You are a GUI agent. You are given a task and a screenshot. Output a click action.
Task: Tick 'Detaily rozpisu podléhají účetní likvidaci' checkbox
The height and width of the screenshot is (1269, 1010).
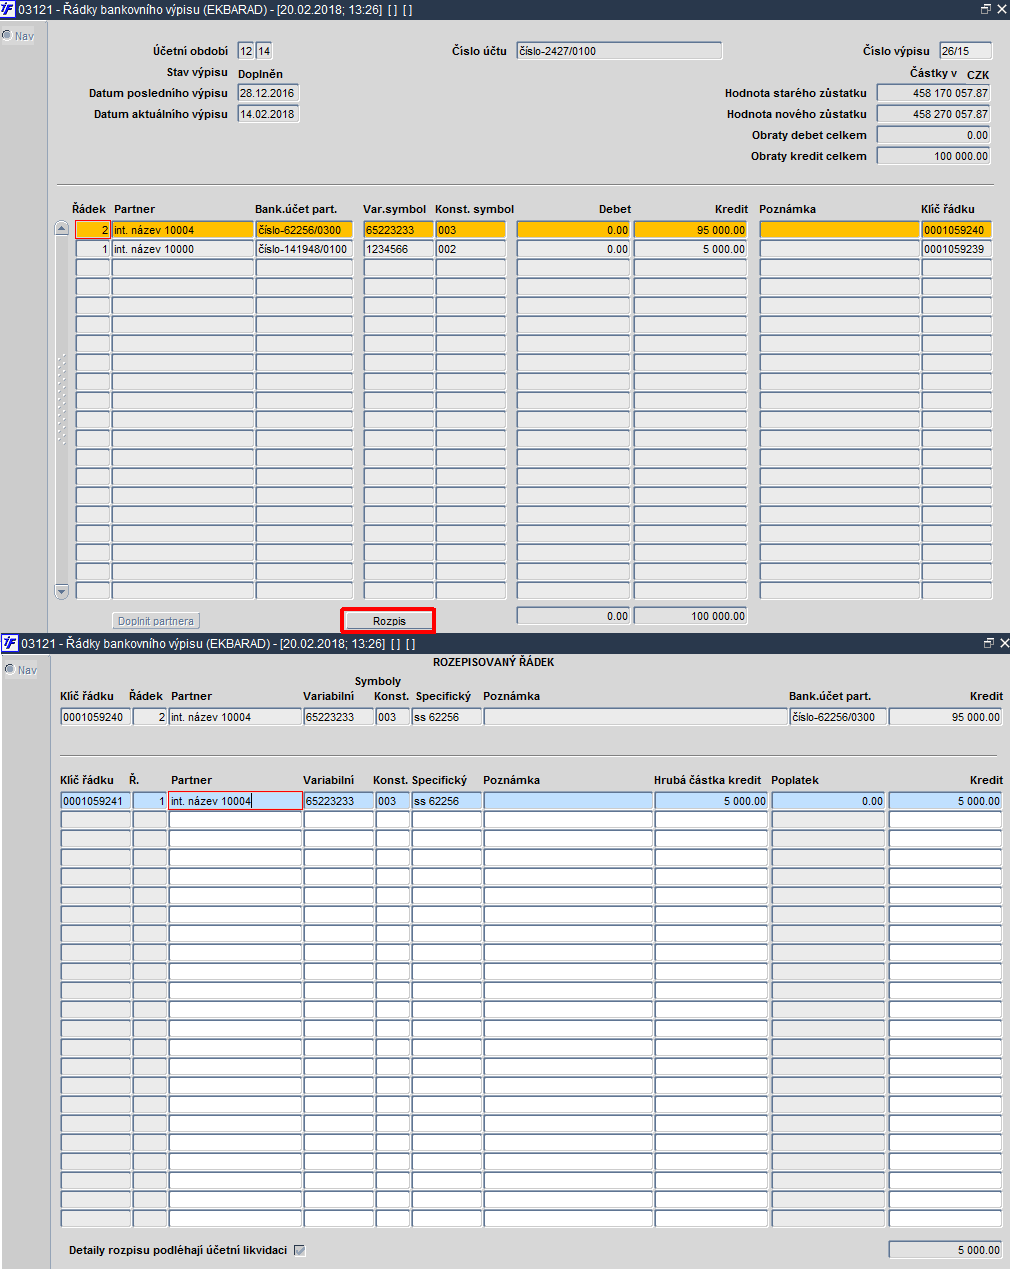click(299, 1250)
